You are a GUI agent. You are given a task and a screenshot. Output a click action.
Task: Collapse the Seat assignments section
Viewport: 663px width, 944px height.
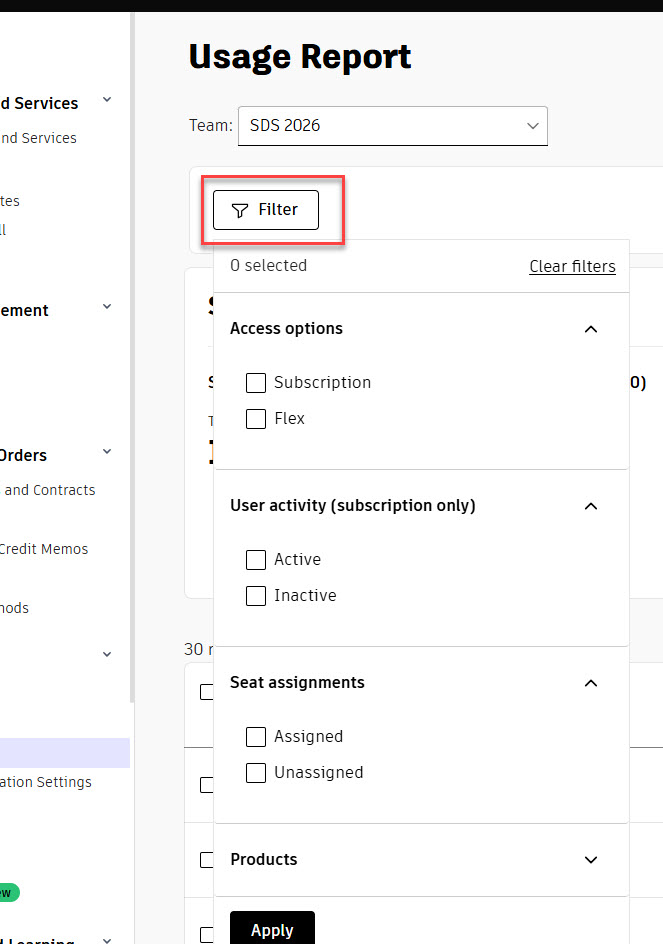[591, 683]
